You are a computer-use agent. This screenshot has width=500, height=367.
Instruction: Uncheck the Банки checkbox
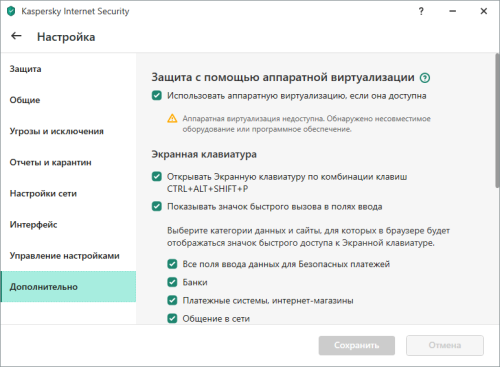point(172,282)
